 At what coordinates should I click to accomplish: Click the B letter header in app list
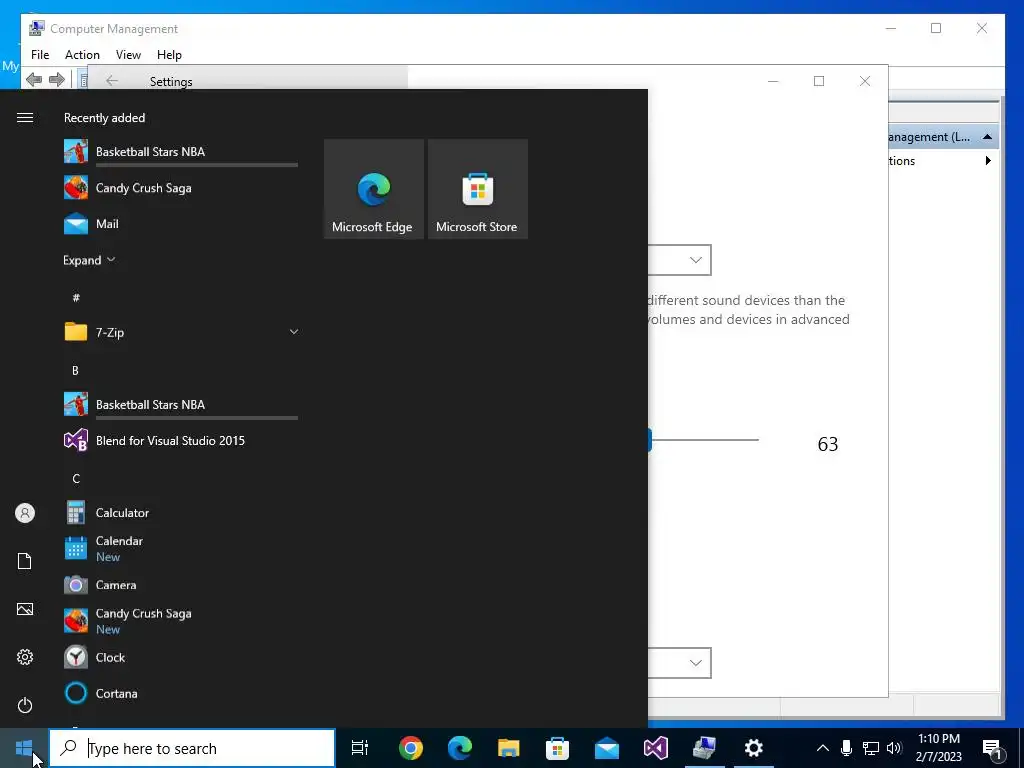pos(75,370)
